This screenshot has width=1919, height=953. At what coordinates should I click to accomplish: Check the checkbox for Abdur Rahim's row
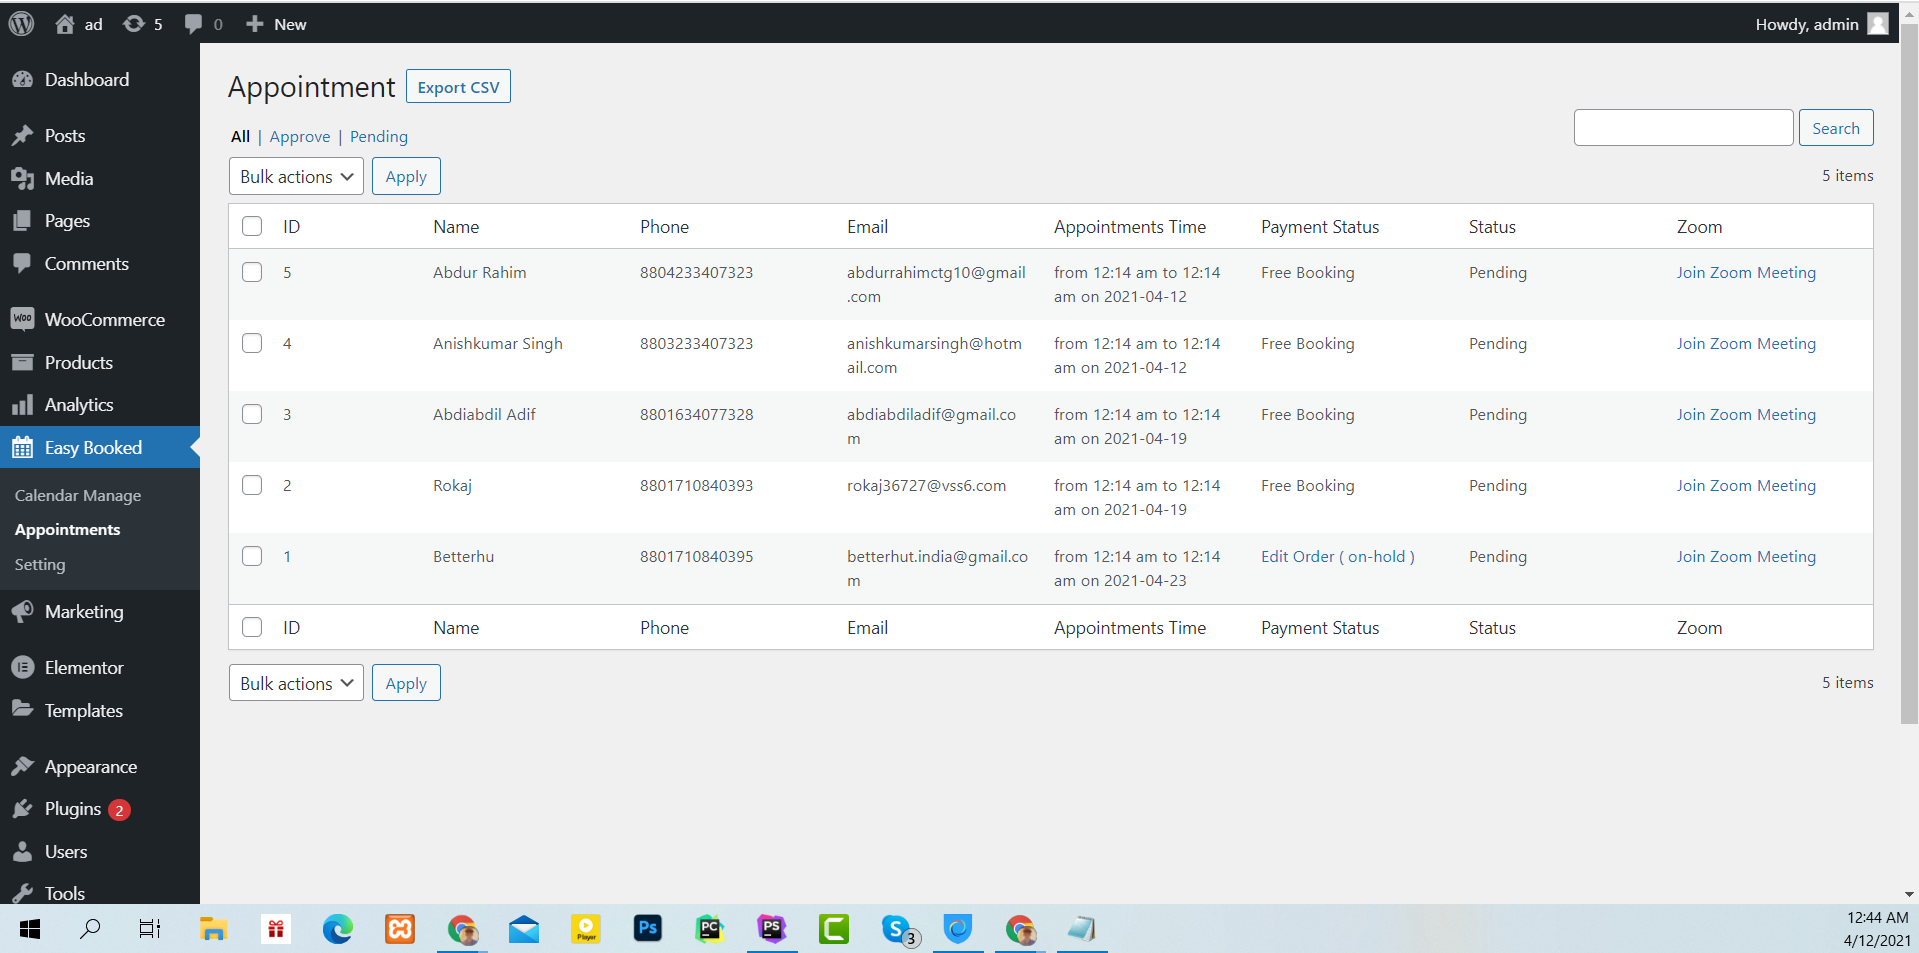coord(251,271)
